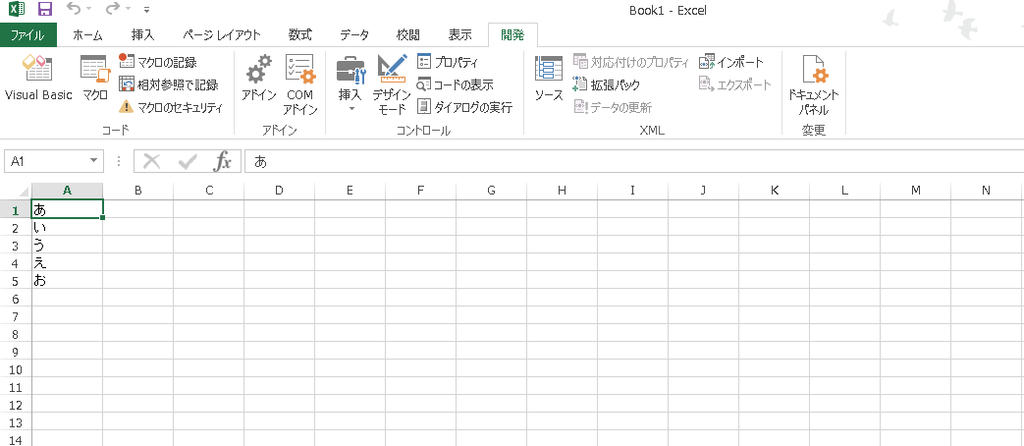This screenshot has width=1024, height=446.
Task: Click the Name Box showing A1
Action: [x=46, y=161]
